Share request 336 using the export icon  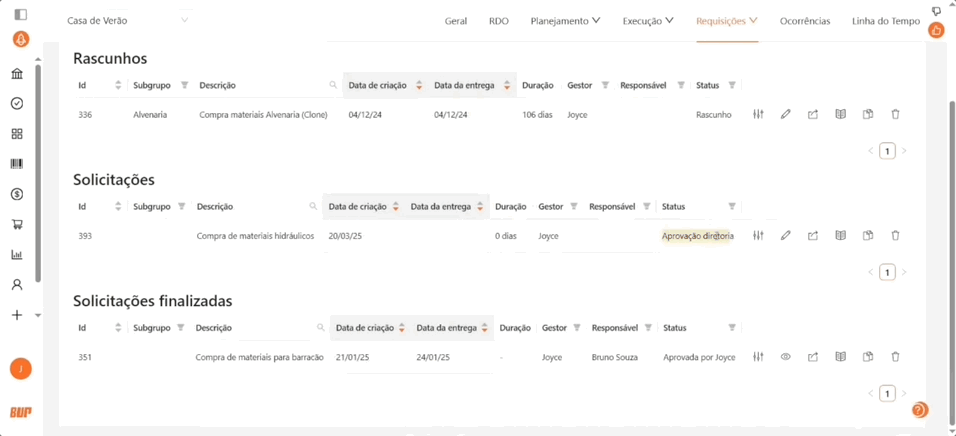[813, 114]
